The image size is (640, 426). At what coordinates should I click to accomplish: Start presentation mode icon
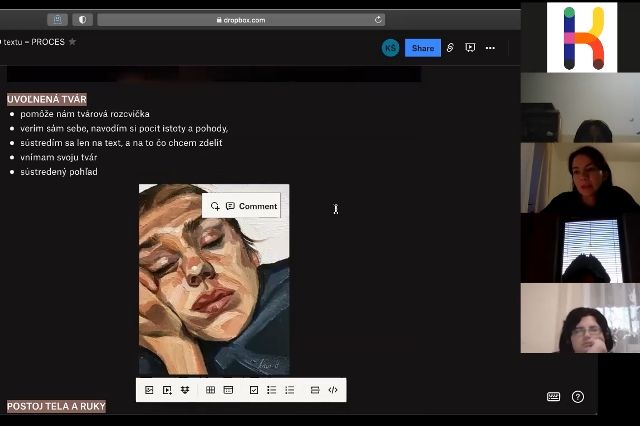coord(470,48)
